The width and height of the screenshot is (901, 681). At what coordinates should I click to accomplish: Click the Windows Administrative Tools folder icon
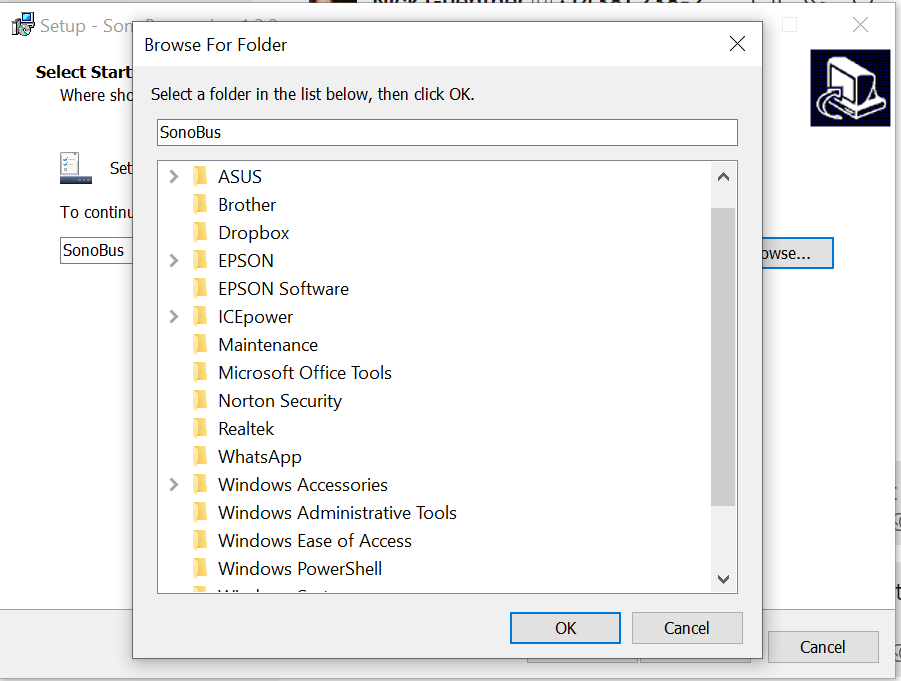[x=200, y=513]
